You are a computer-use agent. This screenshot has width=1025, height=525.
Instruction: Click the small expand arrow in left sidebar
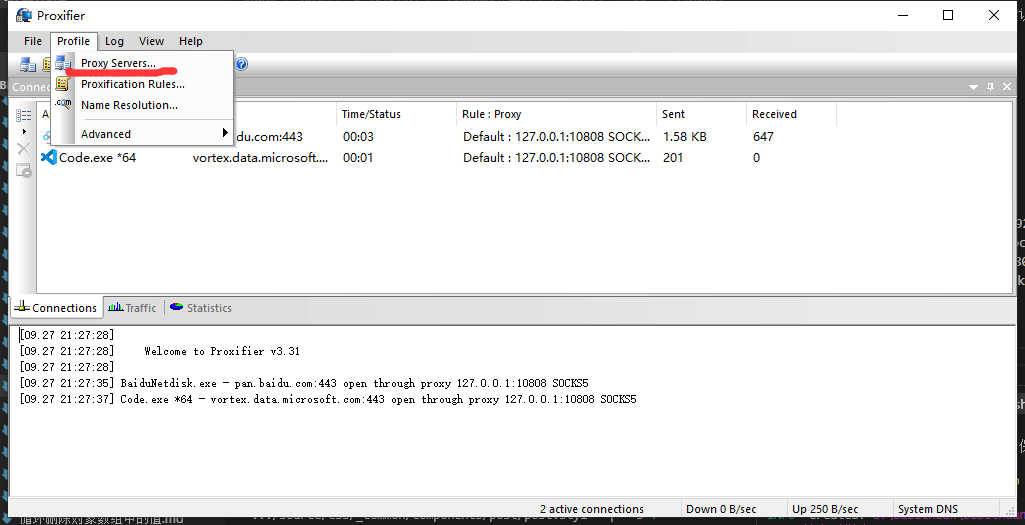(24, 132)
